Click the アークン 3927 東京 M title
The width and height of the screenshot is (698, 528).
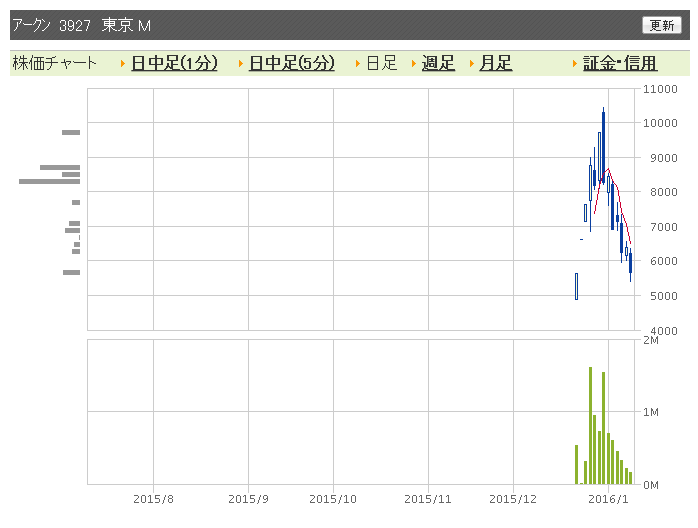[x=82, y=25]
